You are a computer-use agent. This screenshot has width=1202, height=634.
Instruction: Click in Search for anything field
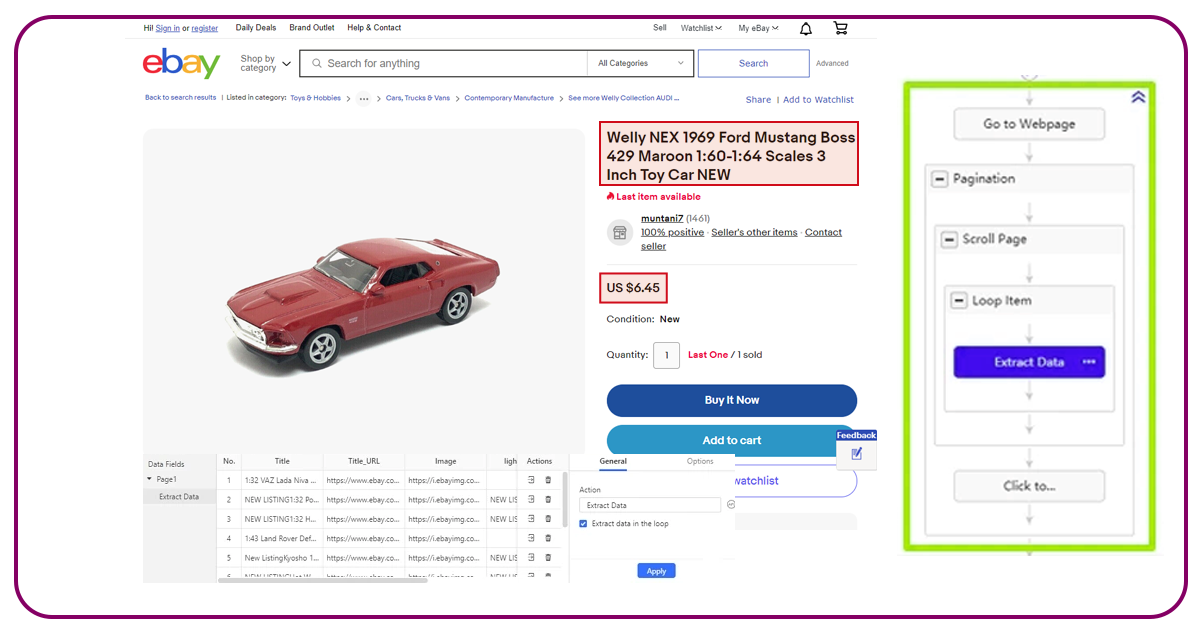443,63
